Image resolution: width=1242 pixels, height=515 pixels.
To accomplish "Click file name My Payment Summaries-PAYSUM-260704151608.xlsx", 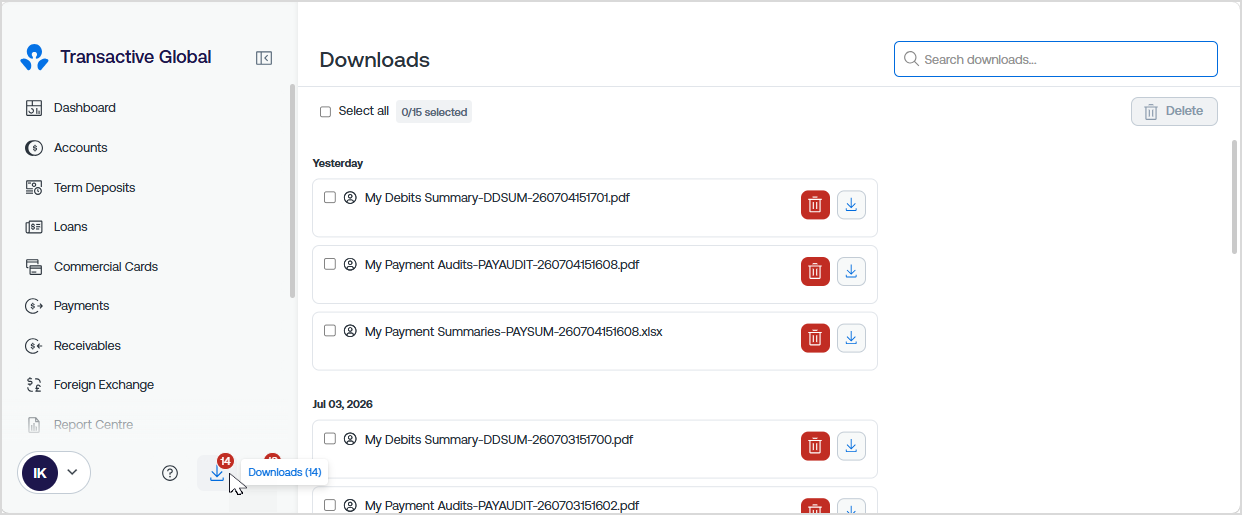I will click(514, 331).
